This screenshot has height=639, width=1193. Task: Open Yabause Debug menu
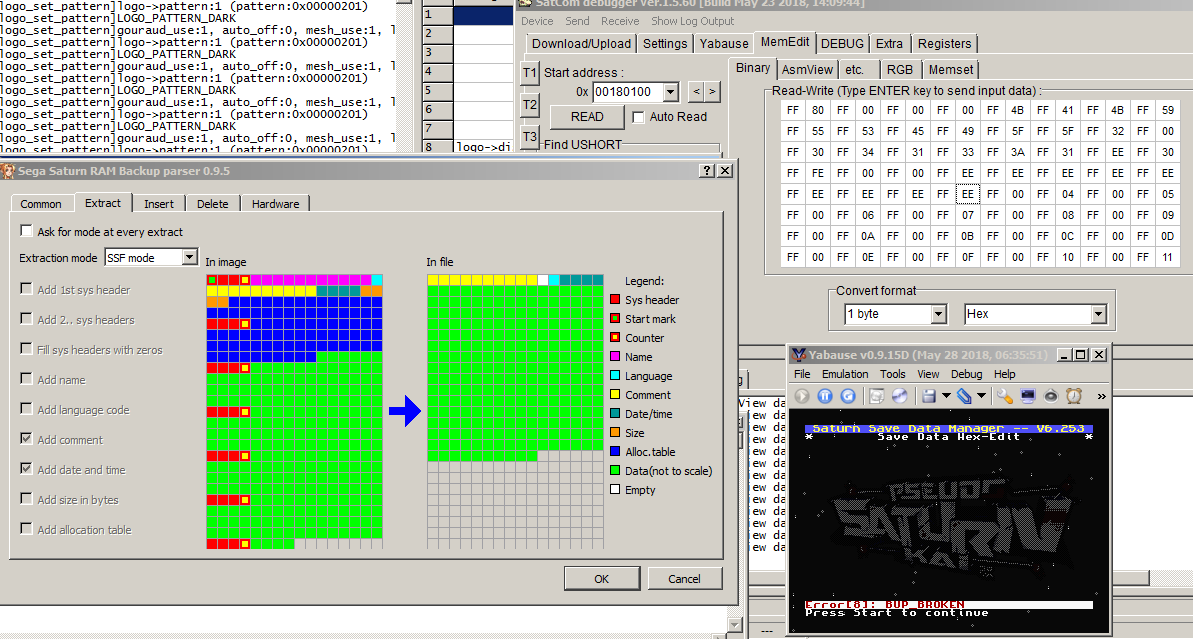click(x=966, y=374)
